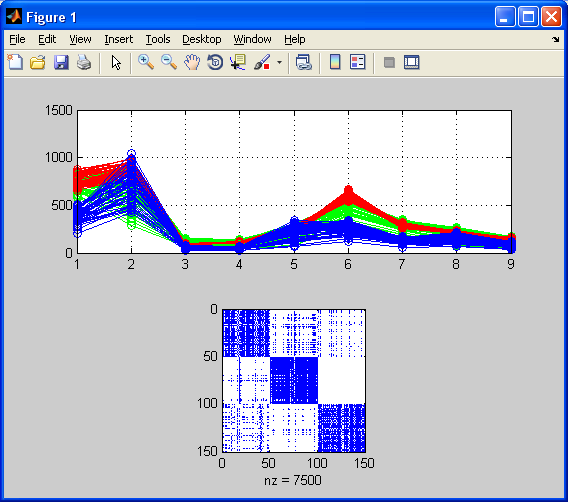Screen dimensions: 568x502
Task: Open the Tools menu
Action: (x=158, y=39)
